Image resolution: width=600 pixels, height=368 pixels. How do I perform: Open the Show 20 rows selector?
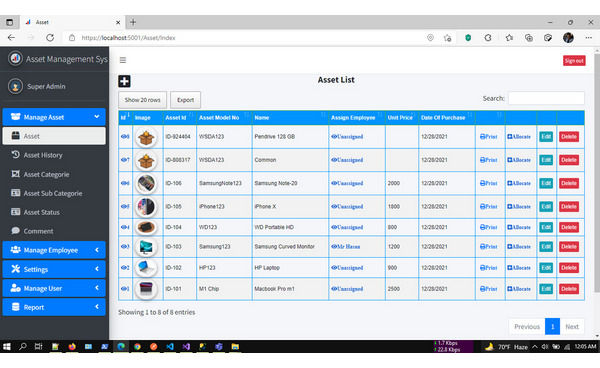click(x=142, y=100)
